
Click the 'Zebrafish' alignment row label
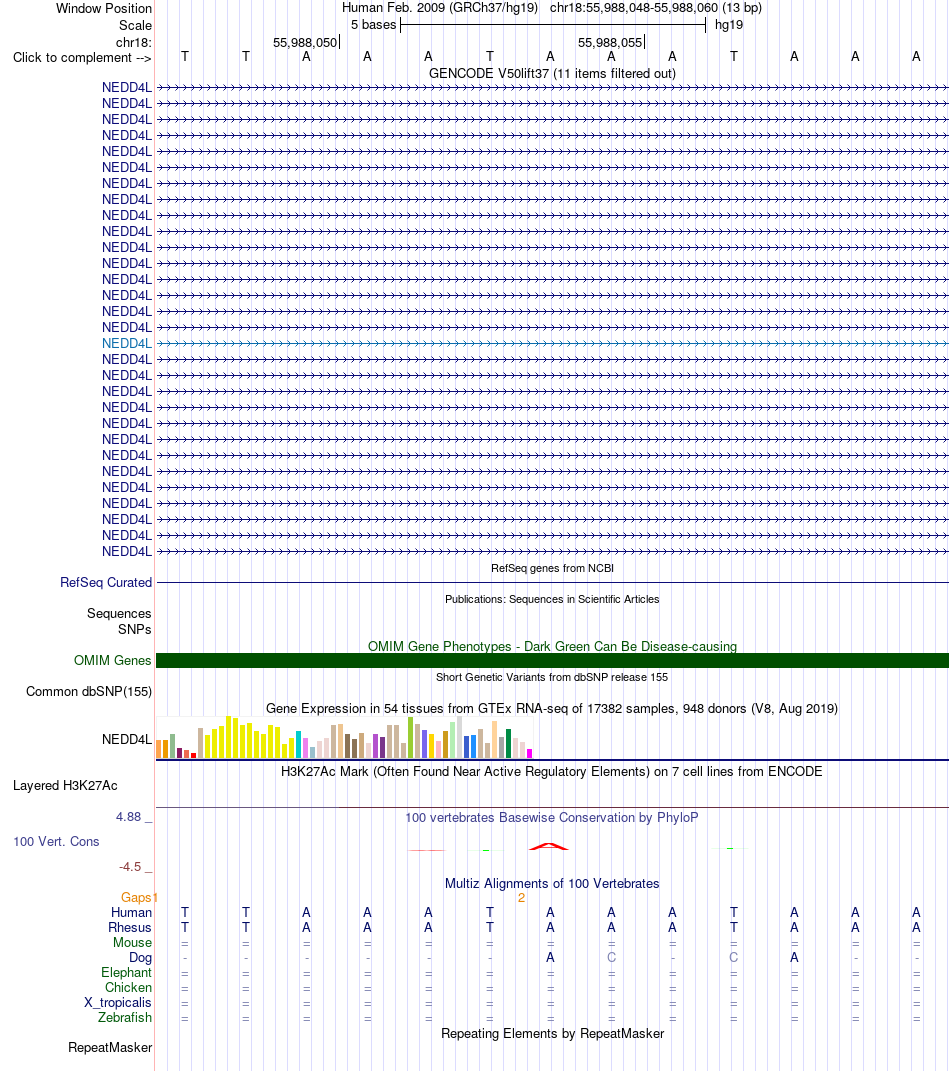tap(125, 1018)
